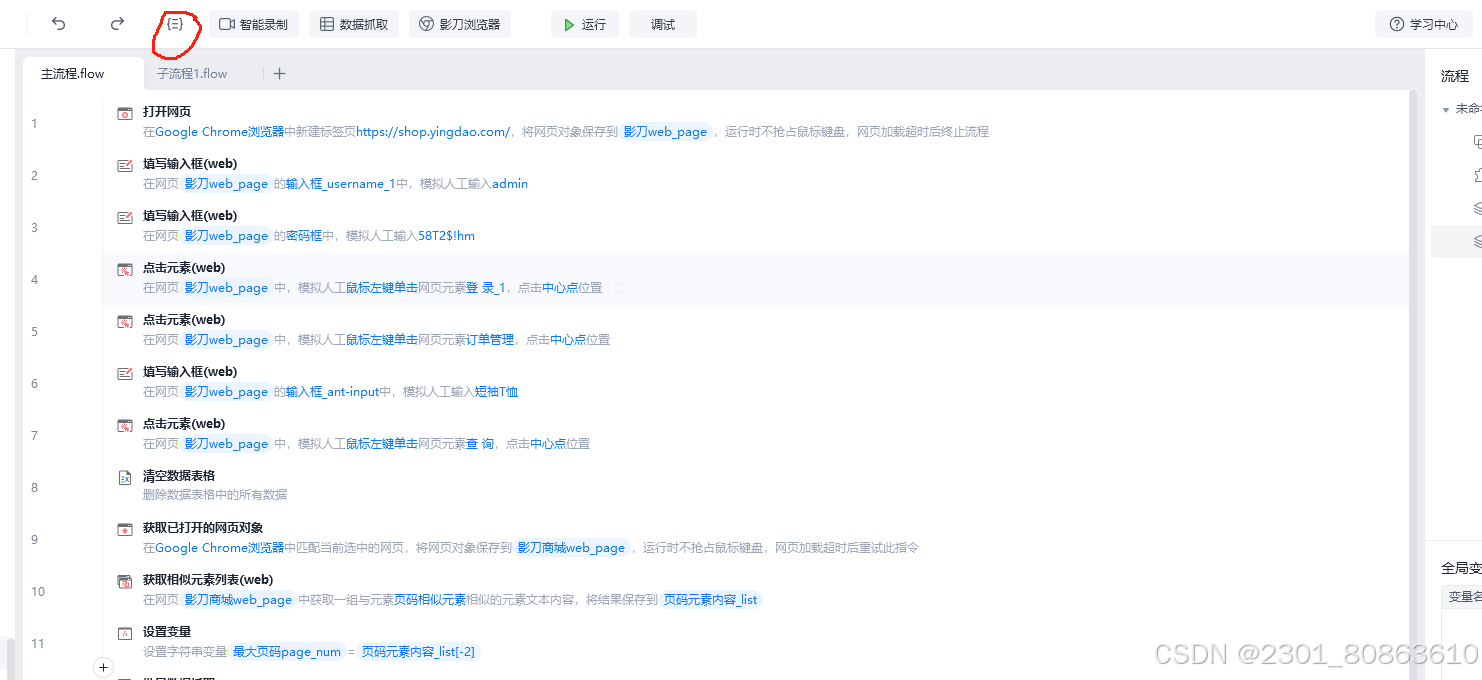Image resolution: width=1482 pixels, height=680 pixels.
Task: Click the redo arrow in the toolbar
Action: 117,24
